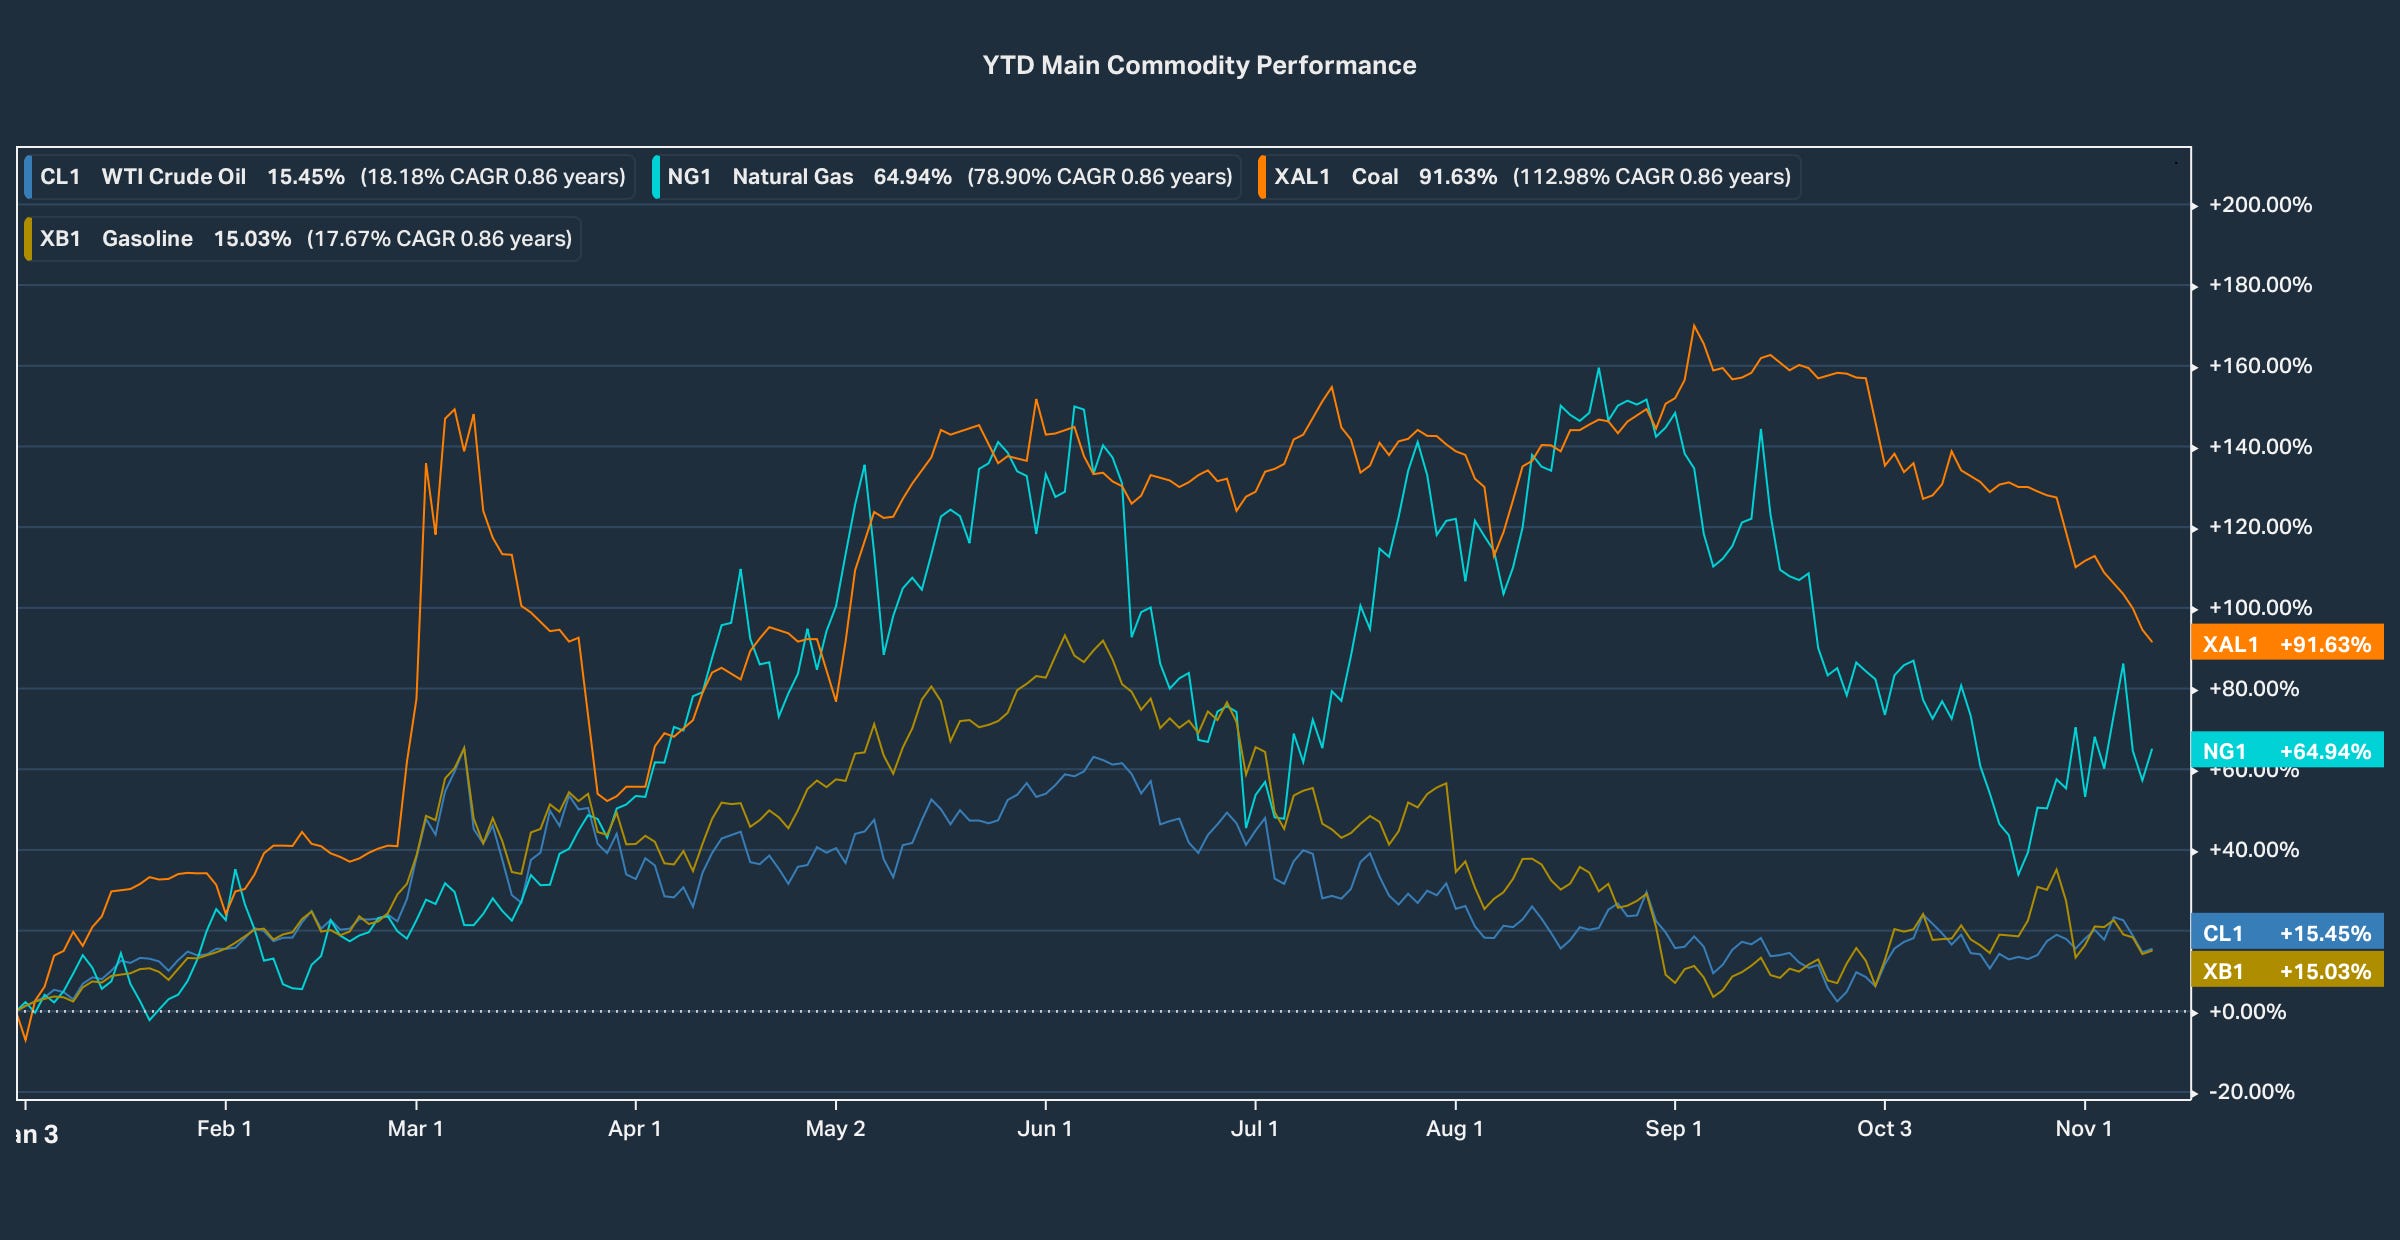Click the orange color bar beside XAL1
This screenshot has width=2400, height=1240.
coord(1262,177)
